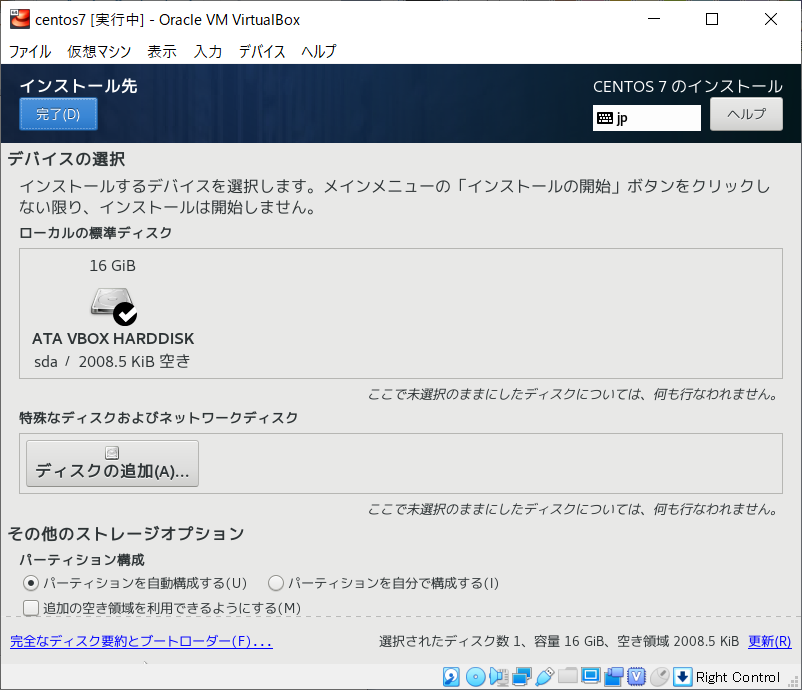The height and width of the screenshot is (690, 802).
Task: Click the ディスクの追加(A)... button
Action: tap(112, 463)
